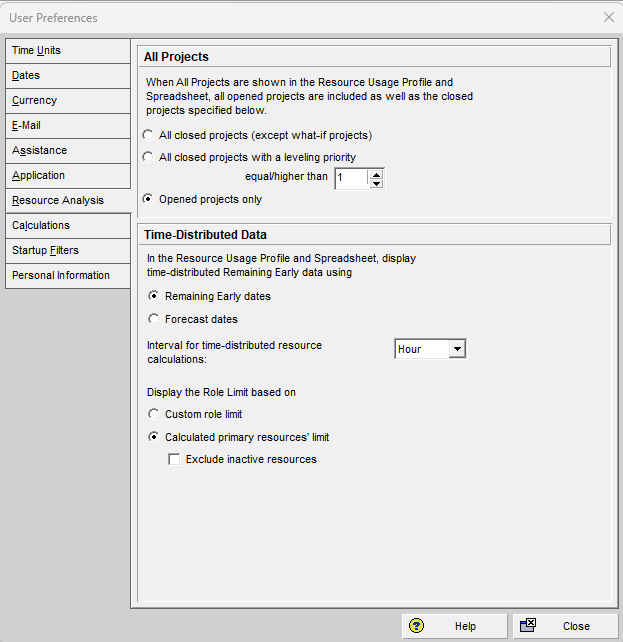This screenshot has width=623, height=642.
Task: Click the Time-Distributed Data section header
Action: tap(374, 235)
